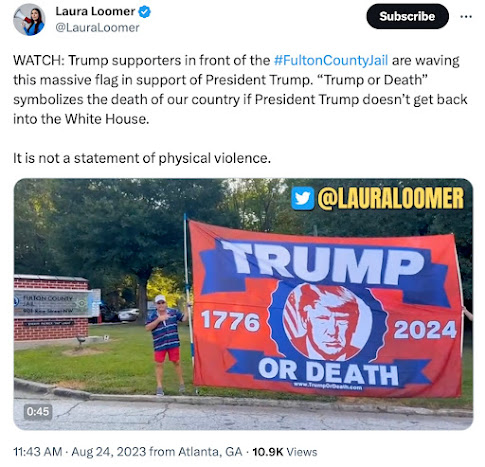The image size is (485, 467).
Task: Open the three-dot more options menu
Action: [x=466, y=16]
